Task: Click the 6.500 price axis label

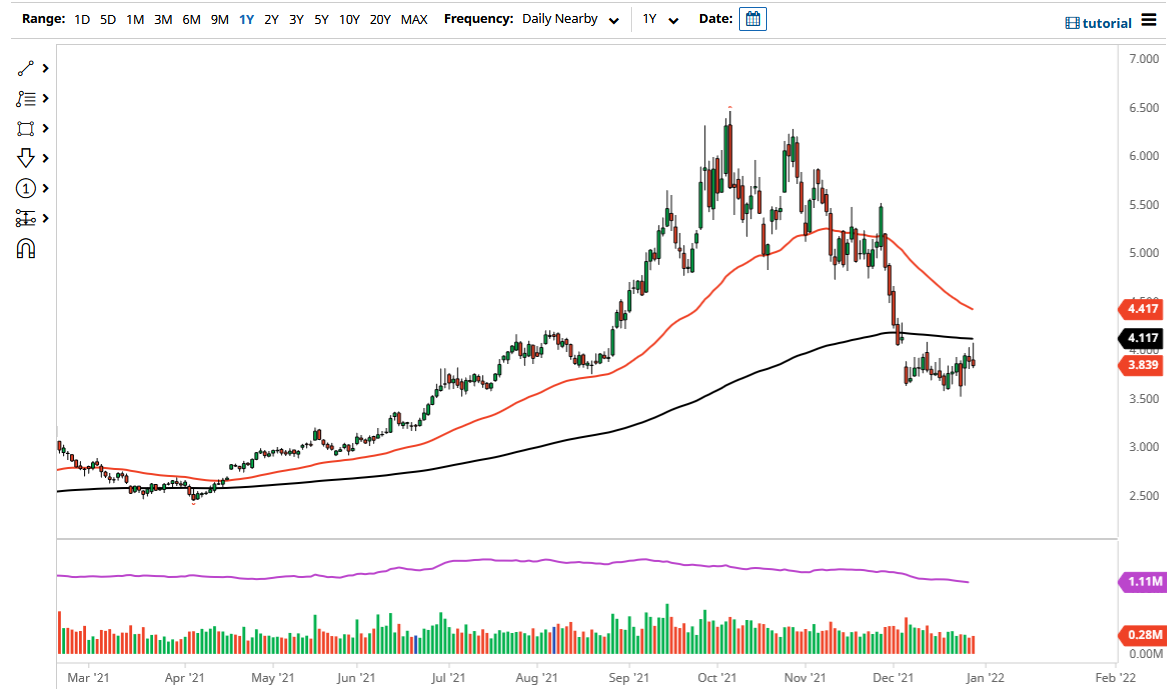Action: (1144, 108)
